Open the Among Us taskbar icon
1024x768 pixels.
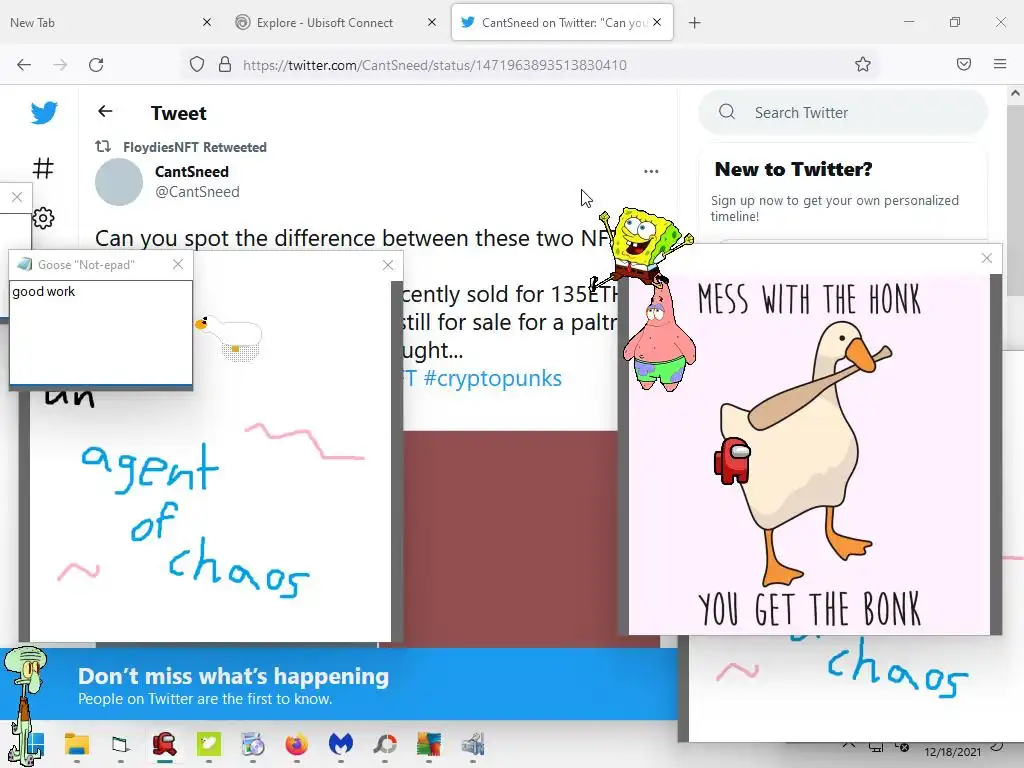[x=165, y=744]
